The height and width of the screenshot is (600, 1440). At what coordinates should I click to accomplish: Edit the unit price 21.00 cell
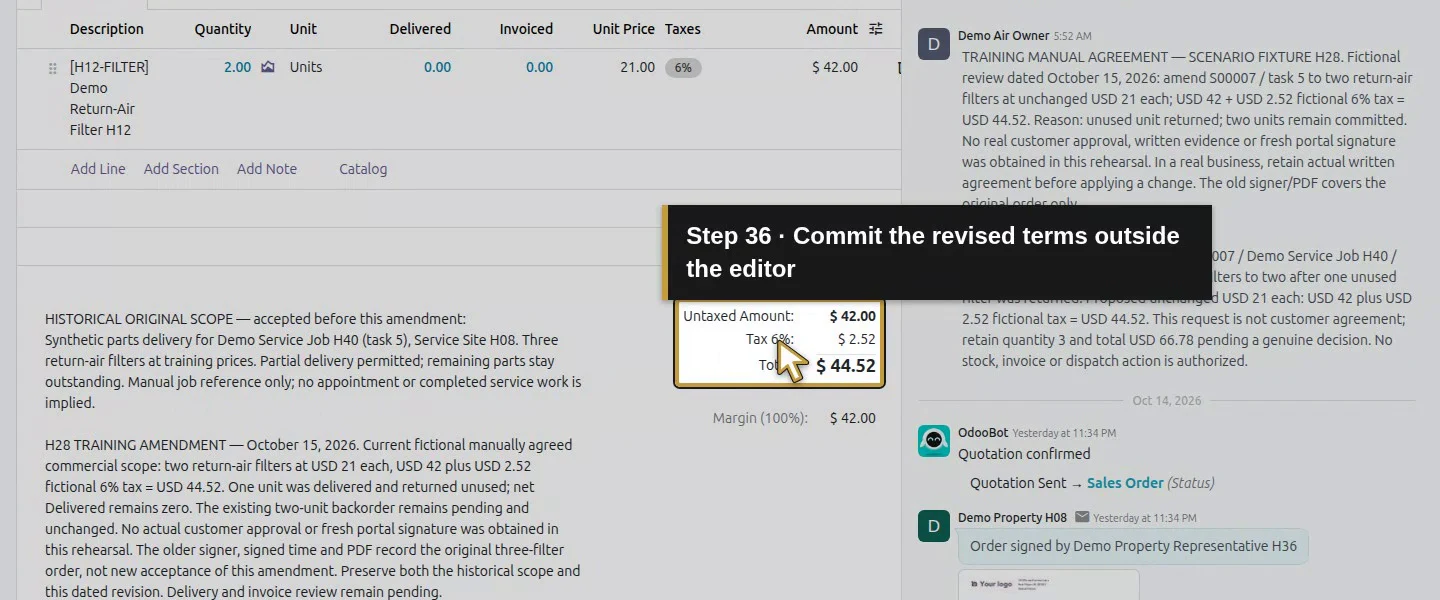tap(638, 67)
